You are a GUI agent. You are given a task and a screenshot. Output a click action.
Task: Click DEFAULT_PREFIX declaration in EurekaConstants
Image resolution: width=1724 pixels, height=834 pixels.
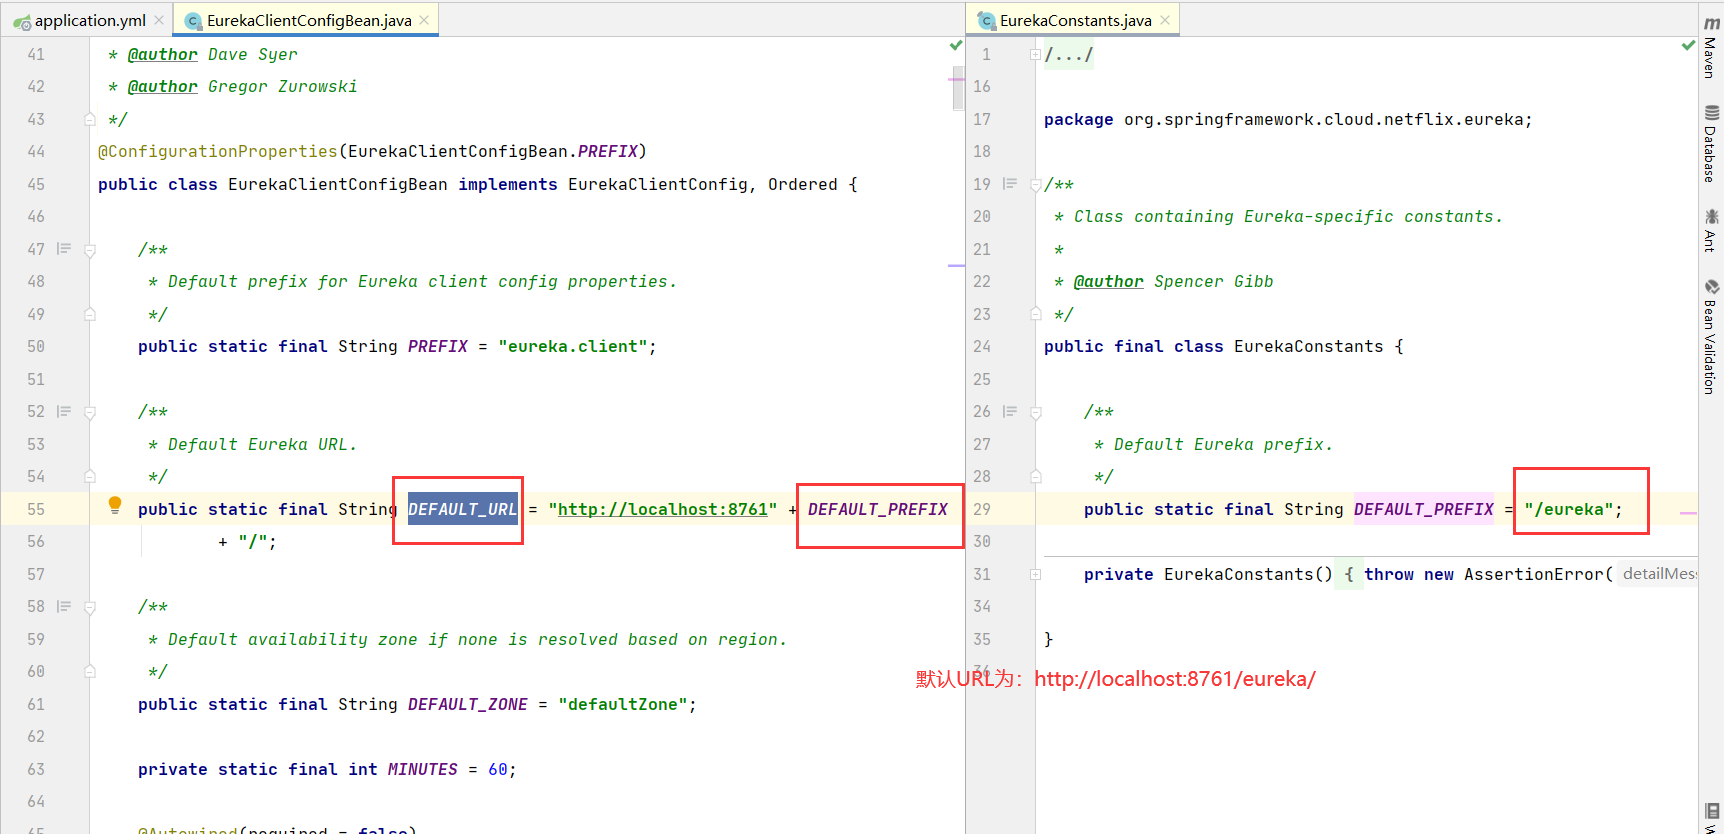point(1423,509)
